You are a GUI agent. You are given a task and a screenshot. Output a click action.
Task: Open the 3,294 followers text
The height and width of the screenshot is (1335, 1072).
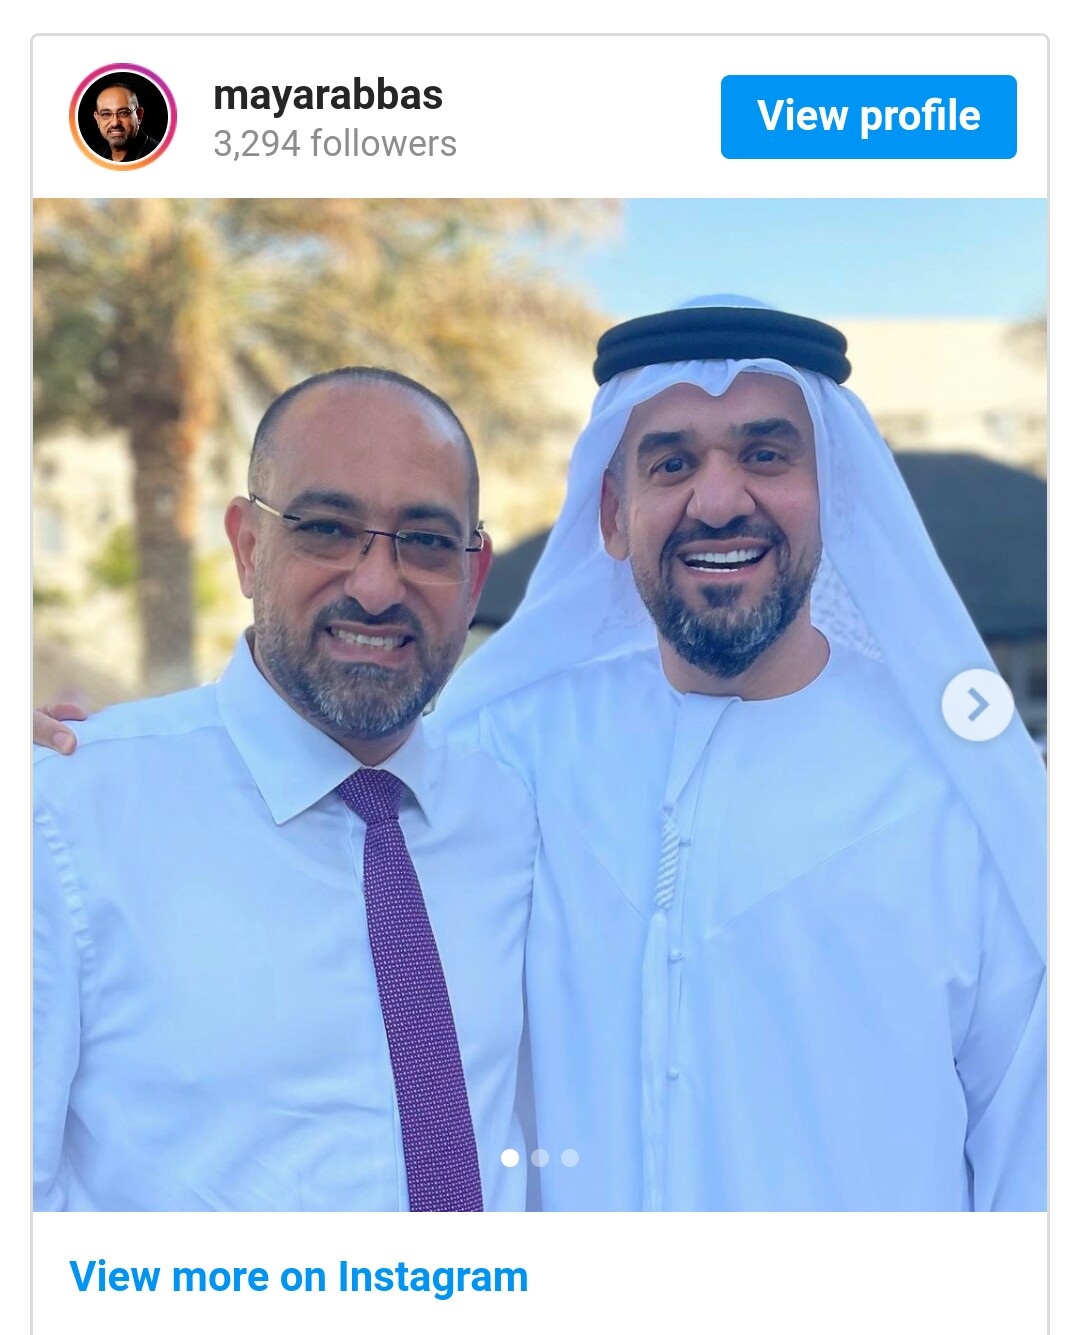coord(335,143)
